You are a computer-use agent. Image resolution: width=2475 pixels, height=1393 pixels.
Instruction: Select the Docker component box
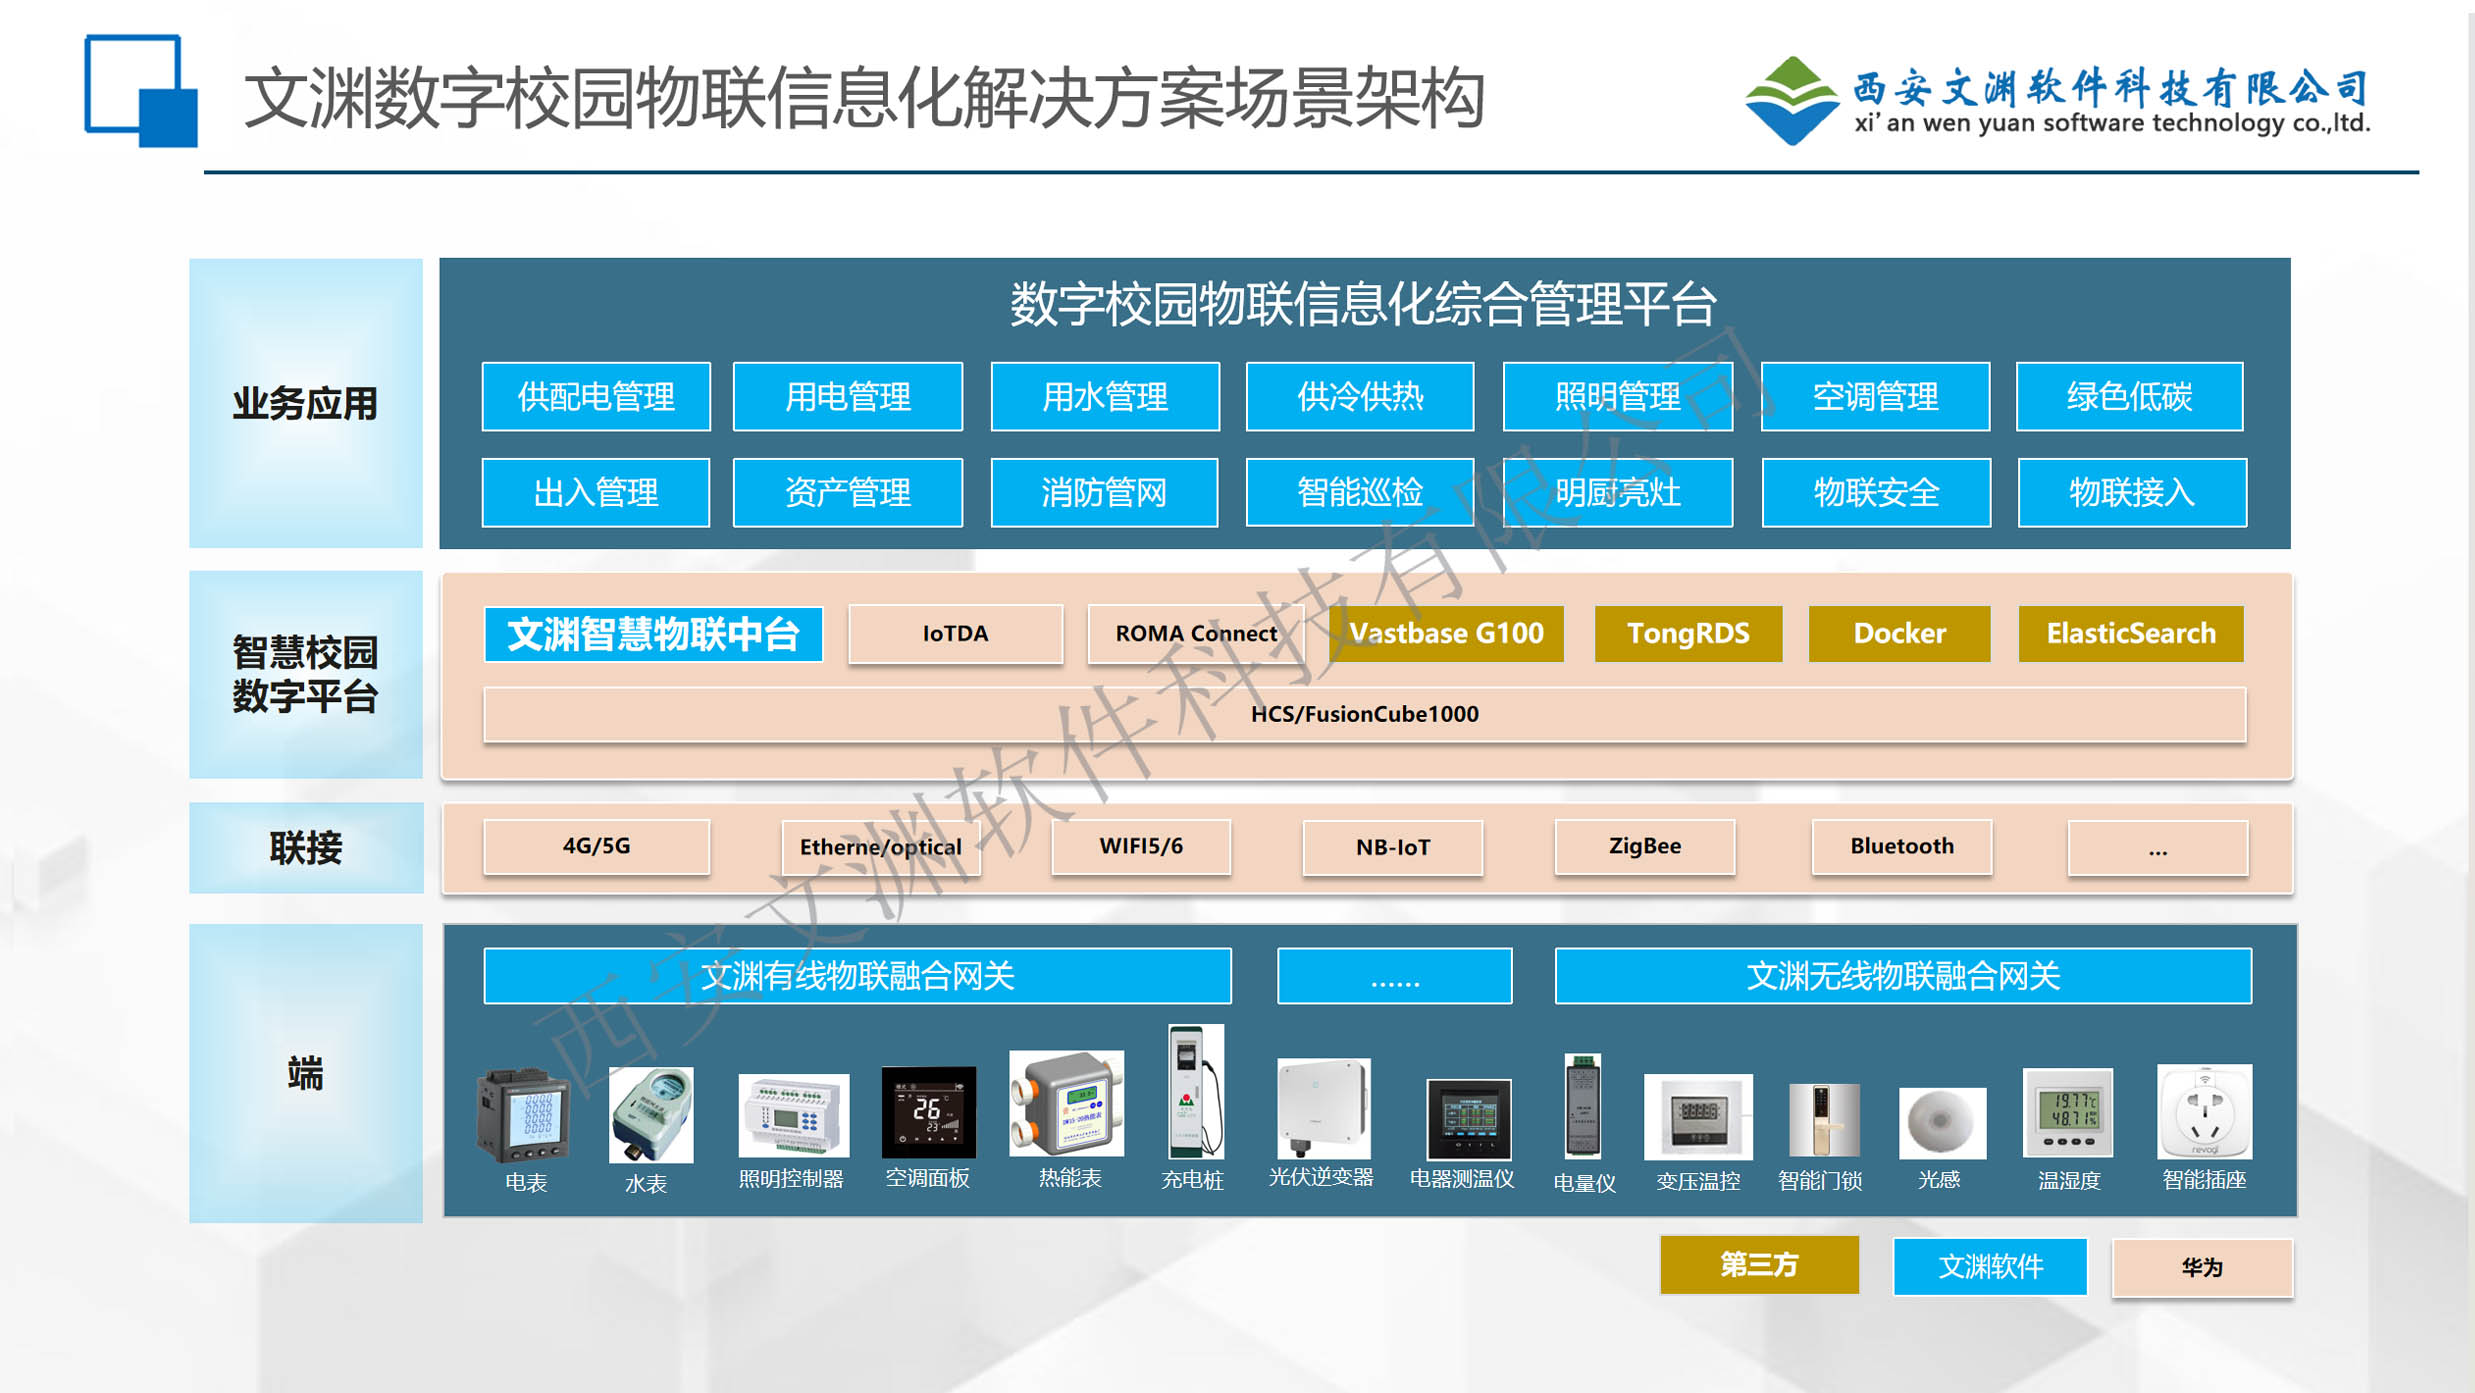pos(1899,634)
